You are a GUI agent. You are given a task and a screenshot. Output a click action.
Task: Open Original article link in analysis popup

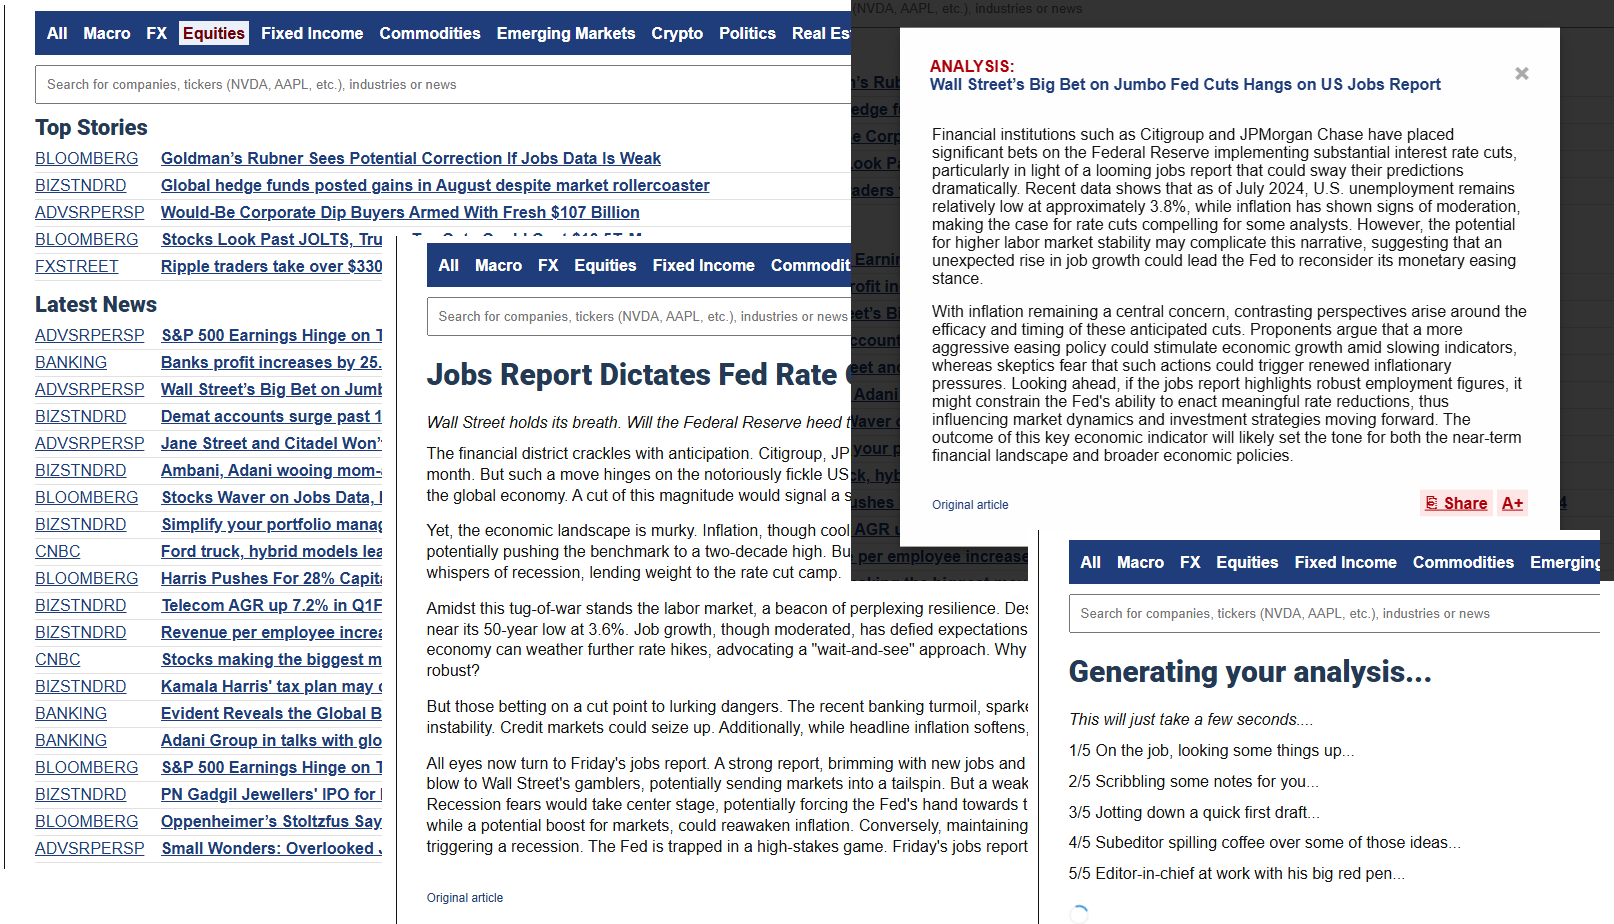[x=969, y=505]
